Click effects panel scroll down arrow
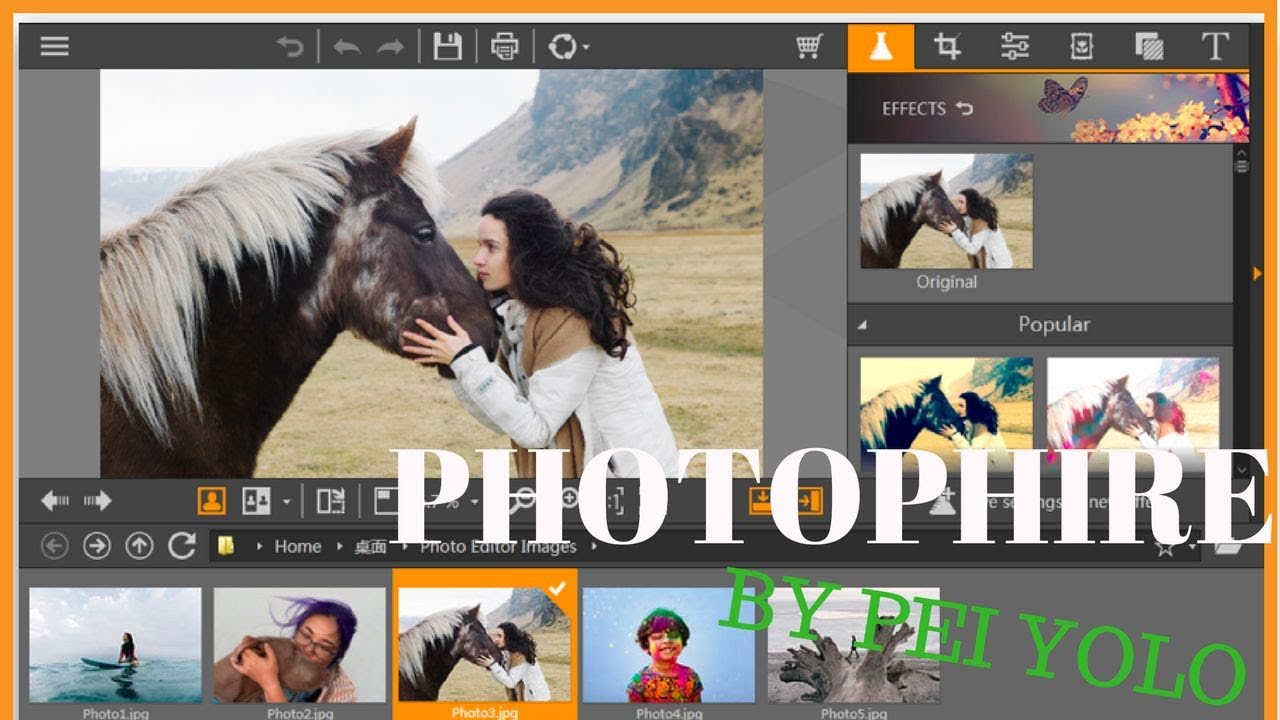 (1242, 468)
